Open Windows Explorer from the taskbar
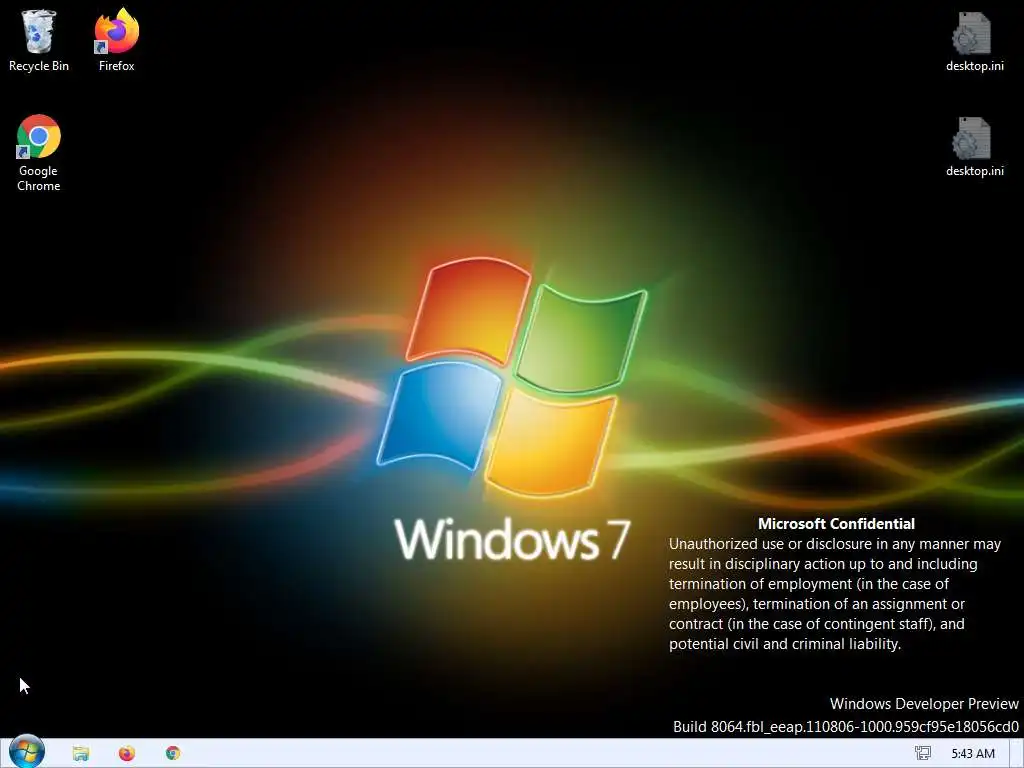Viewport: 1024px width, 768px height. [80, 753]
